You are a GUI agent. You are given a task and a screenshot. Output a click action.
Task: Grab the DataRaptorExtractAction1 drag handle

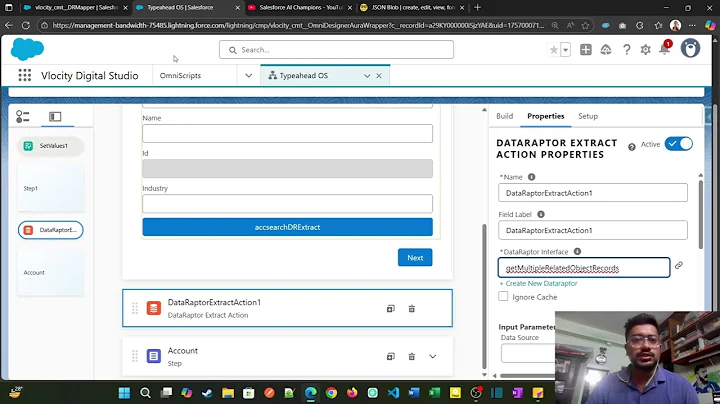pyautogui.click(x=135, y=308)
